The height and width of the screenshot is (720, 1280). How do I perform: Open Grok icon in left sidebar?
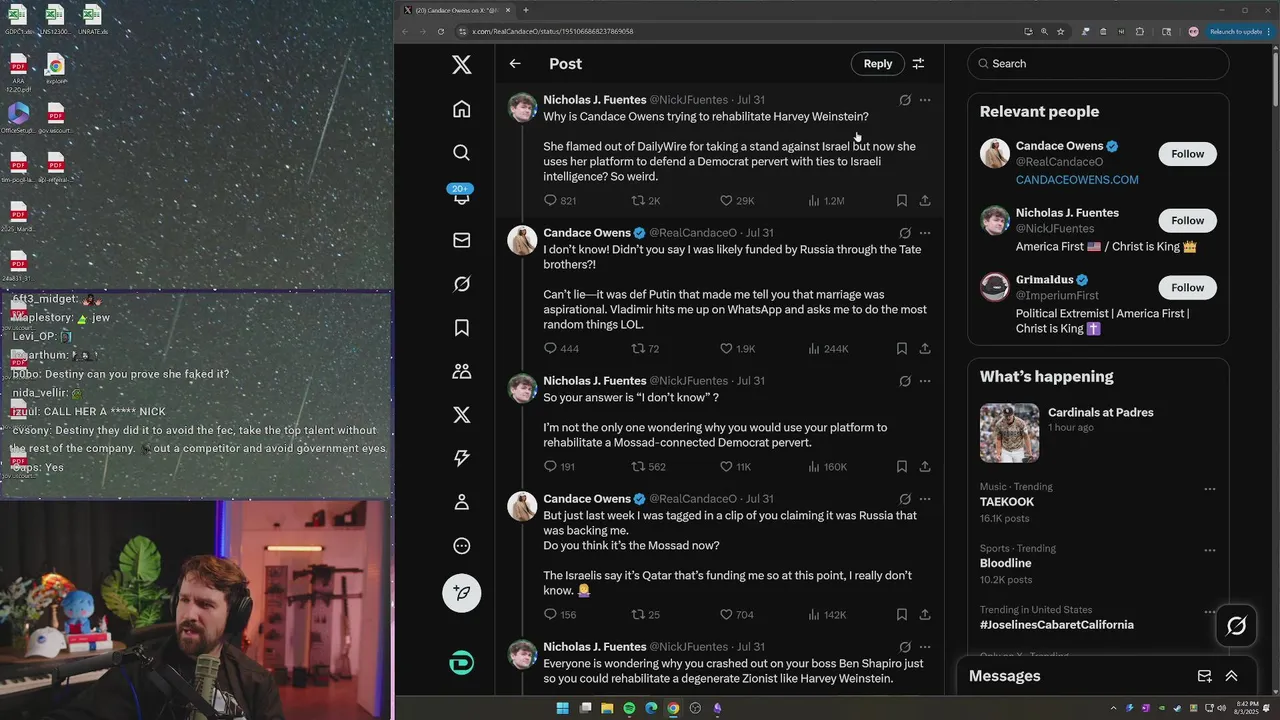[461, 284]
